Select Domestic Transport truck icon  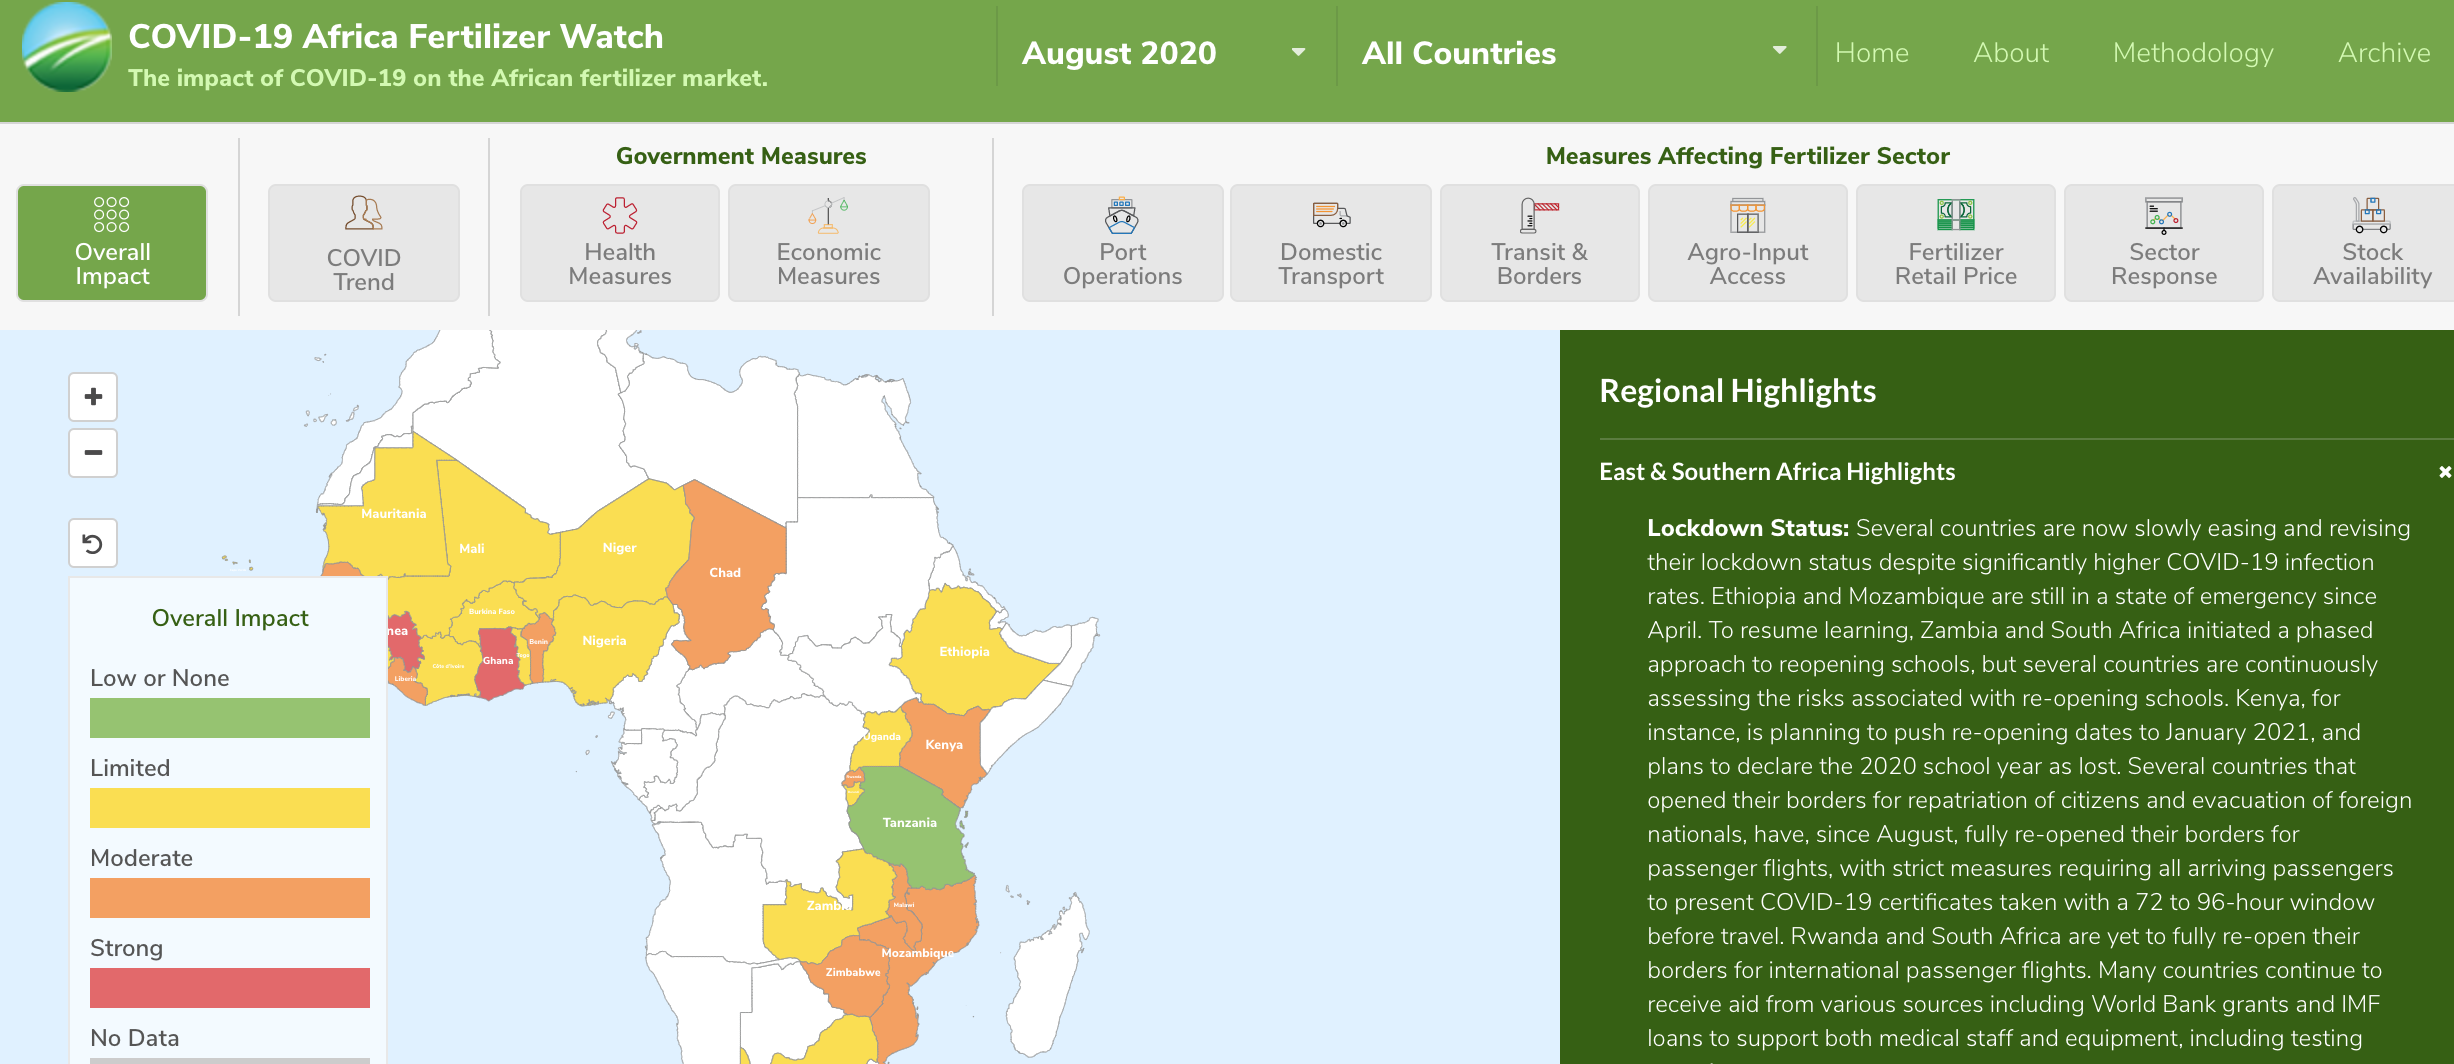[x=1330, y=215]
